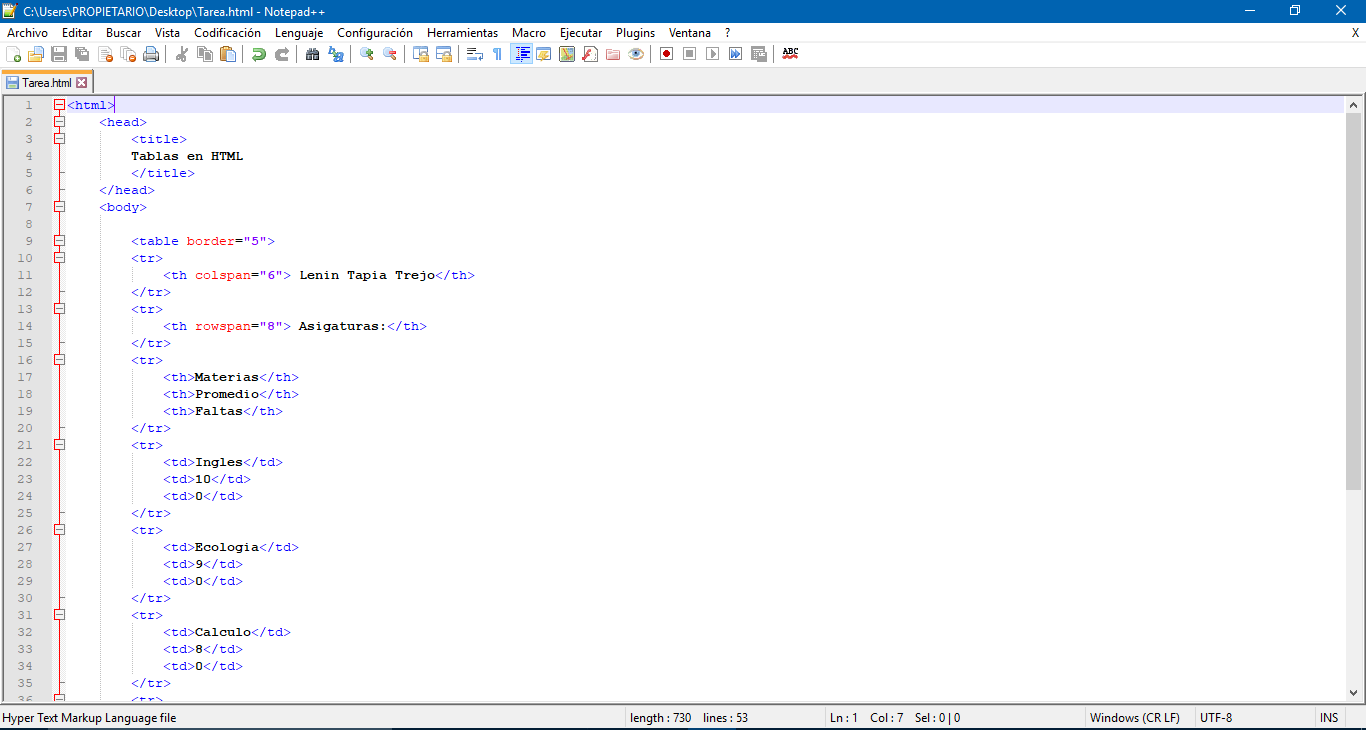
Task: Enable Monitoring with the eye icon
Action: tap(634, 53)
